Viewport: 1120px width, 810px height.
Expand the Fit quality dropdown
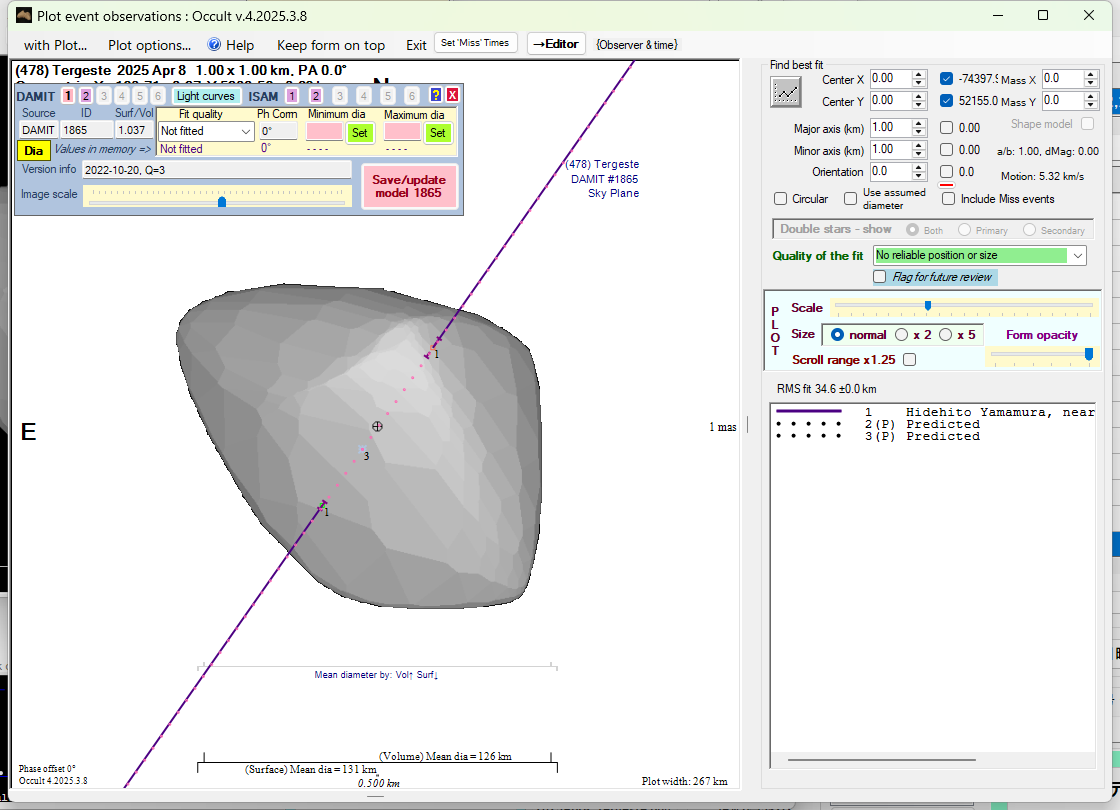click(246, 132)
